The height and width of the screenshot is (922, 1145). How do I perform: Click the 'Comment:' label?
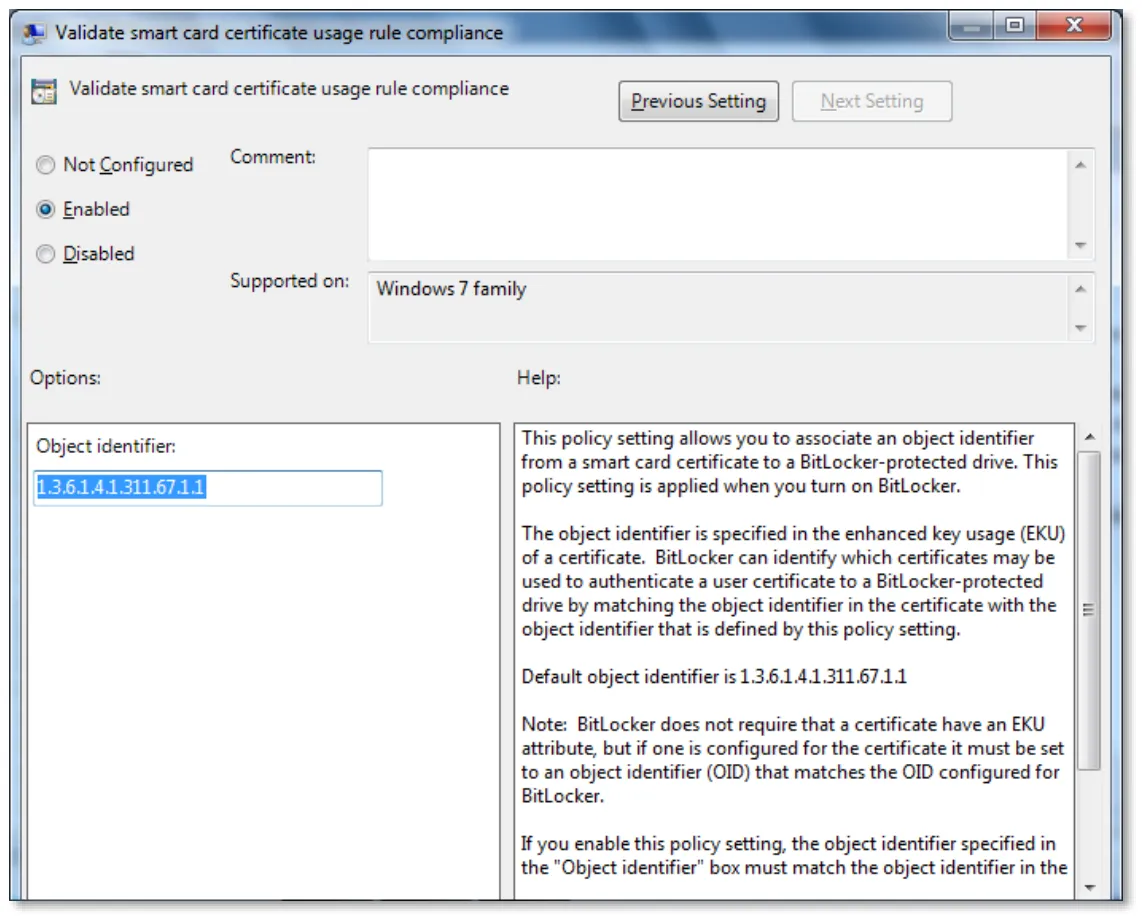point(273,157)
